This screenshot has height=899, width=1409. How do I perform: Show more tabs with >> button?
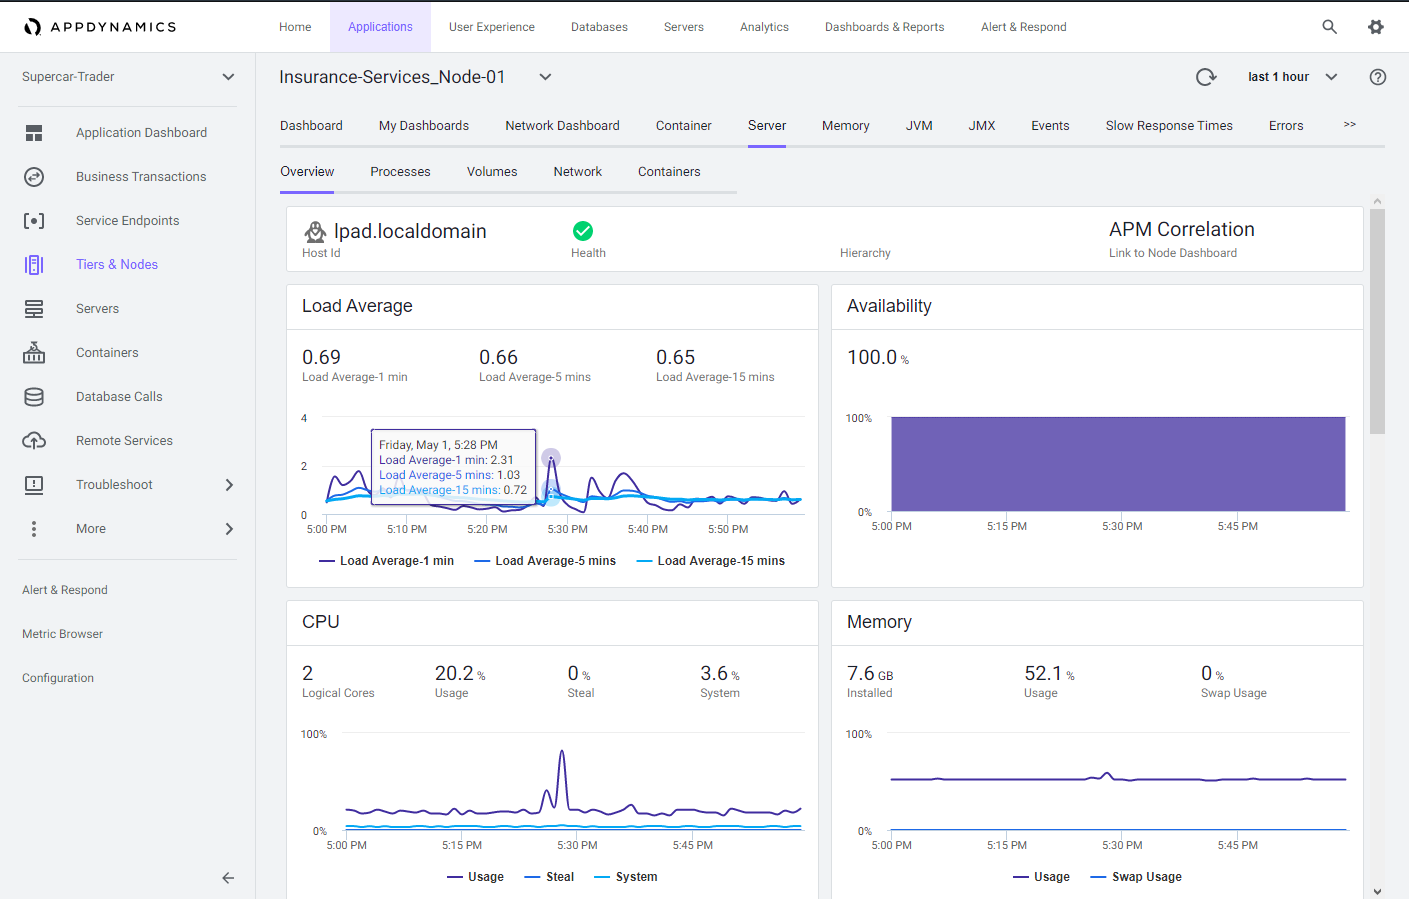(x=1350, y=124)
